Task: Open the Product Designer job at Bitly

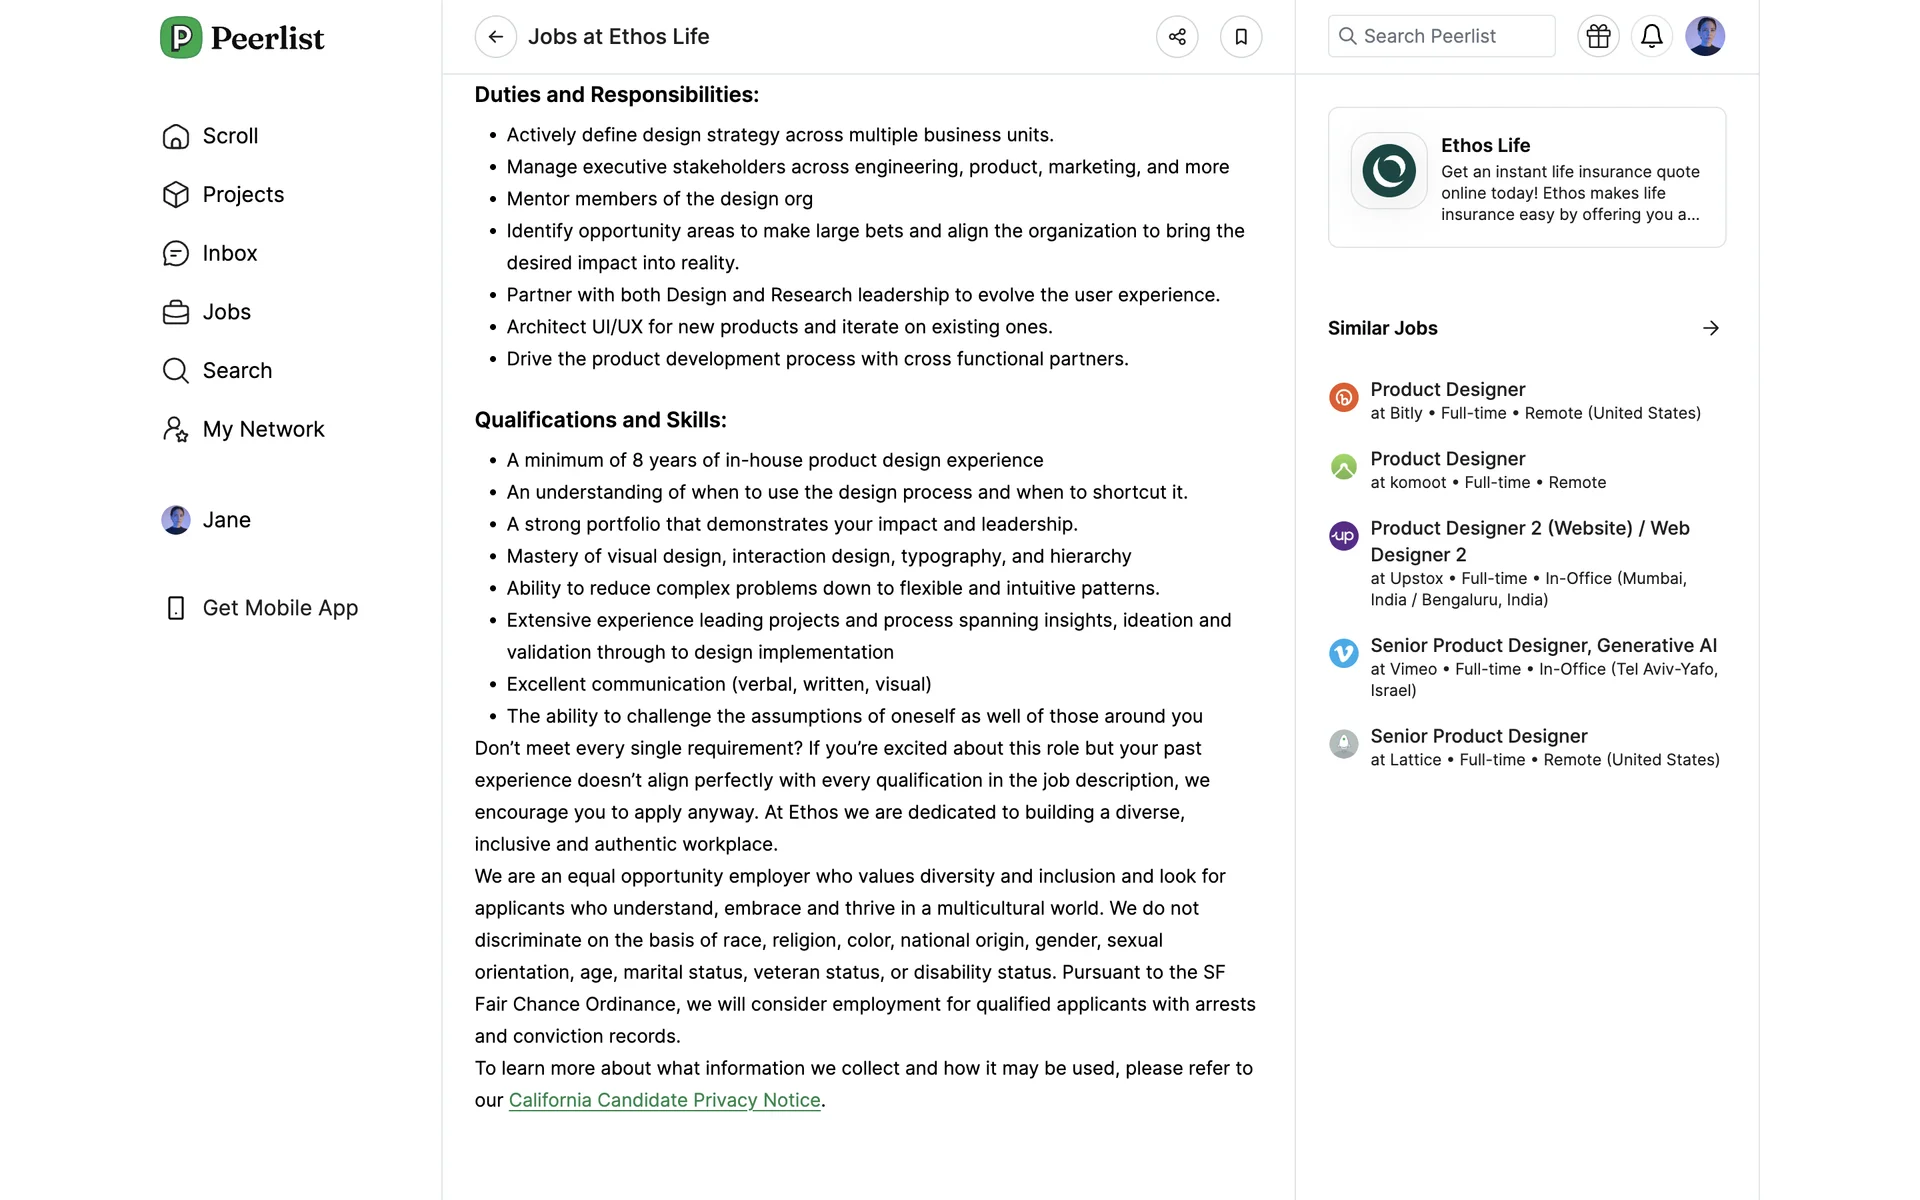Action: 1447,390
